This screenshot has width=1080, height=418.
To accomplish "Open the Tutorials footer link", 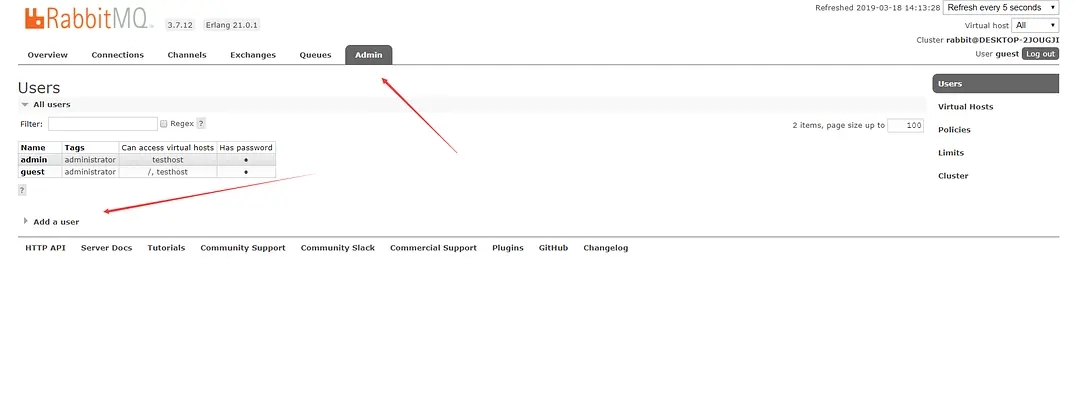I will [x=166, y=248].
